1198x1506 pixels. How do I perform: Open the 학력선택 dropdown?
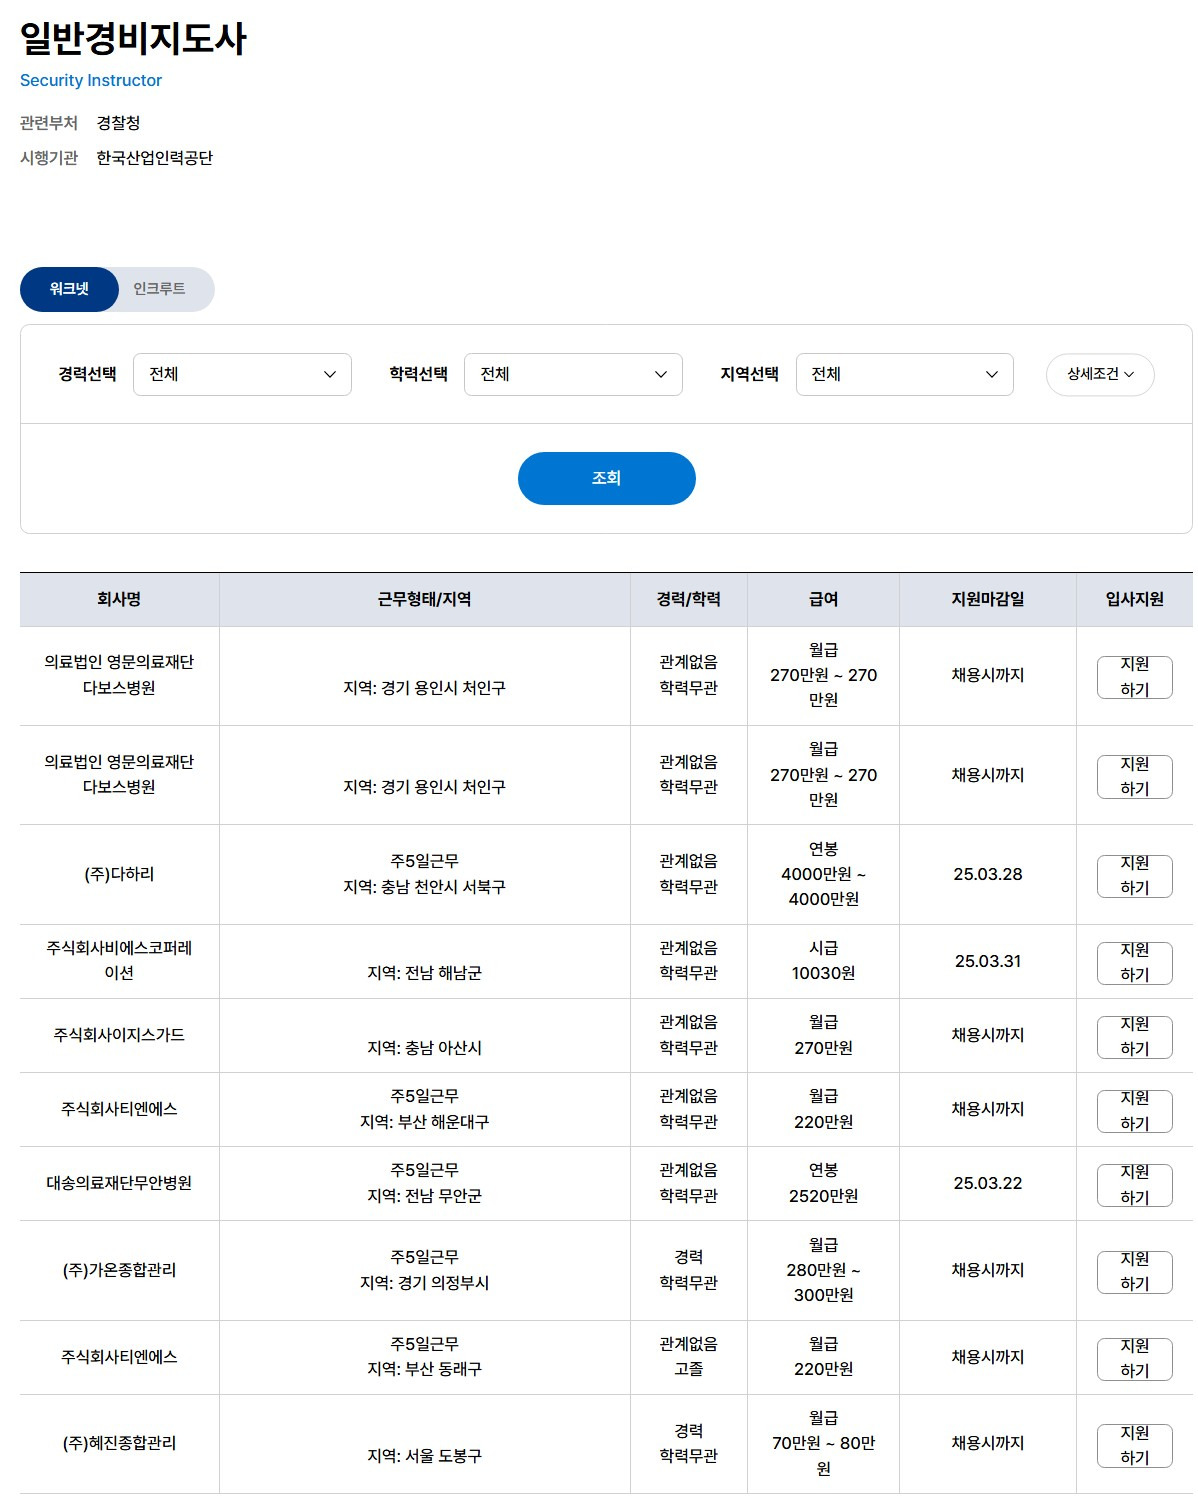tap(573, 374)
